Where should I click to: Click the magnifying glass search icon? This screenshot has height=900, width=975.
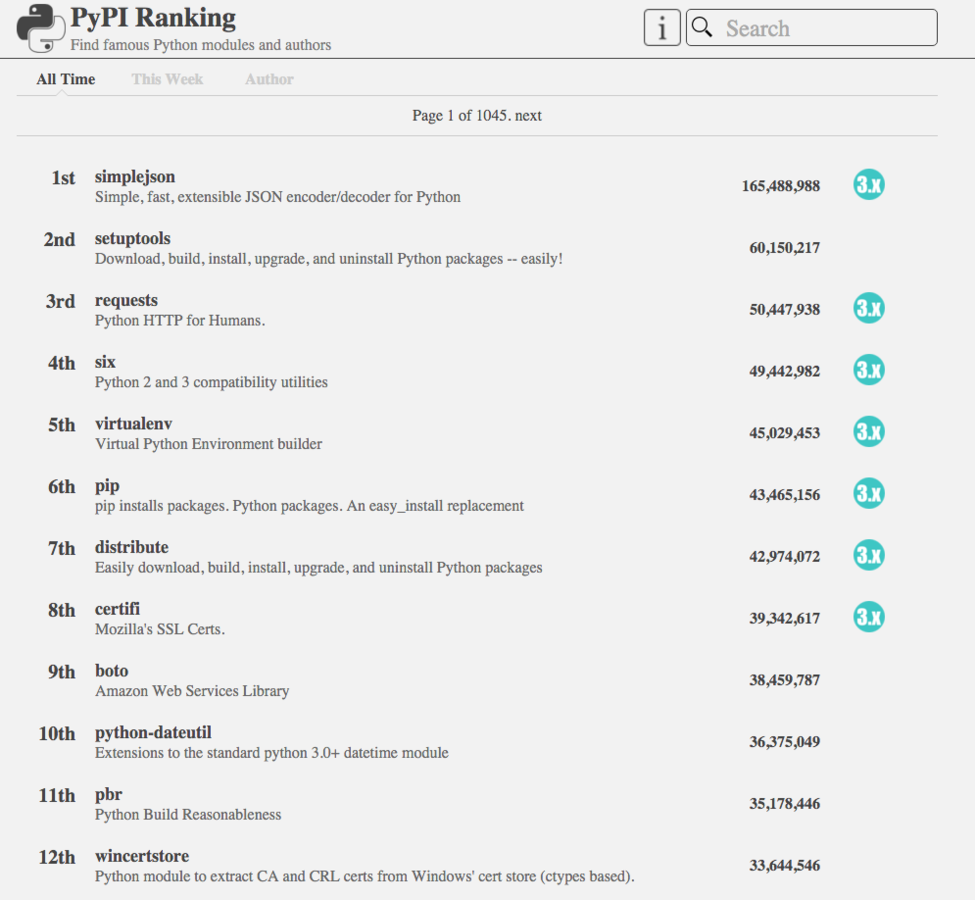click(x=702, y=27)
